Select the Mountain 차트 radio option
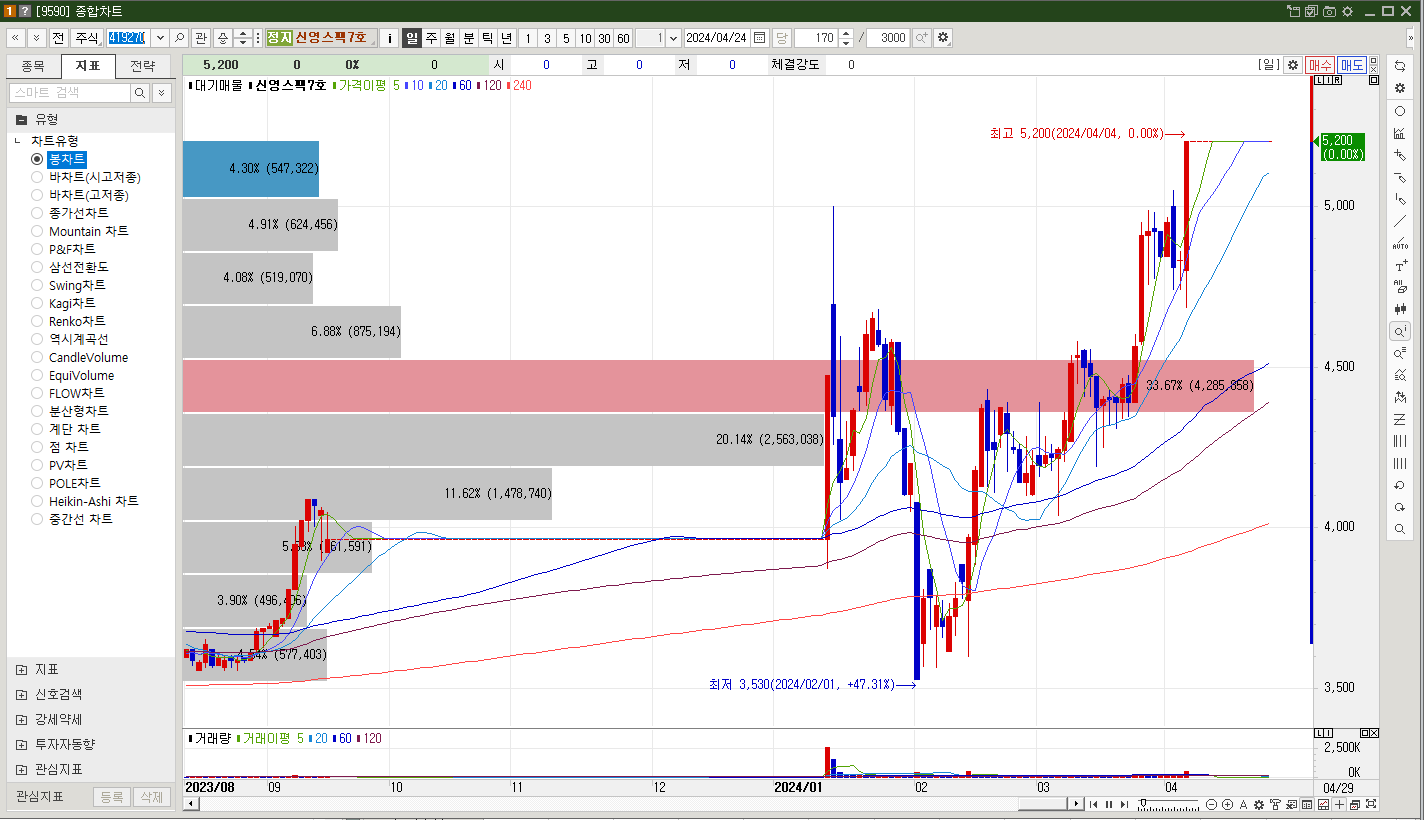Image resolution: width=1424 pixels, height=820 pixels. pos(37,231)
